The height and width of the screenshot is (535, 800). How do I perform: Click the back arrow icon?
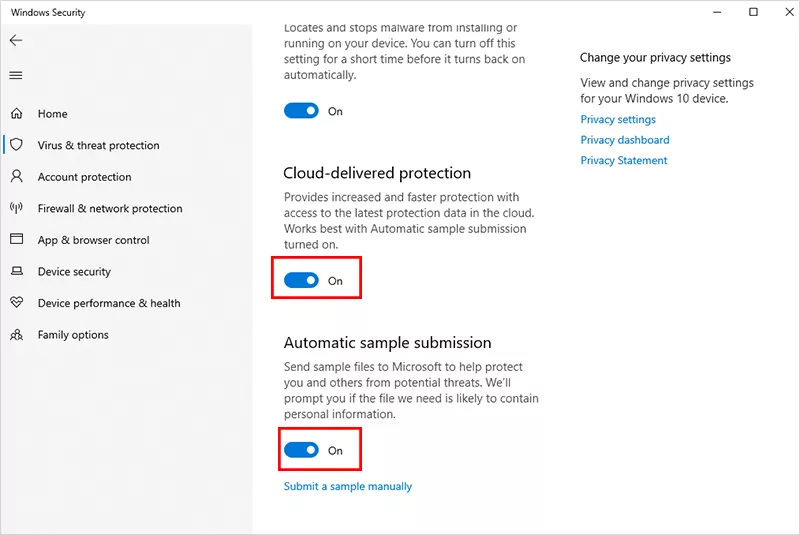(x=16, y=41)
